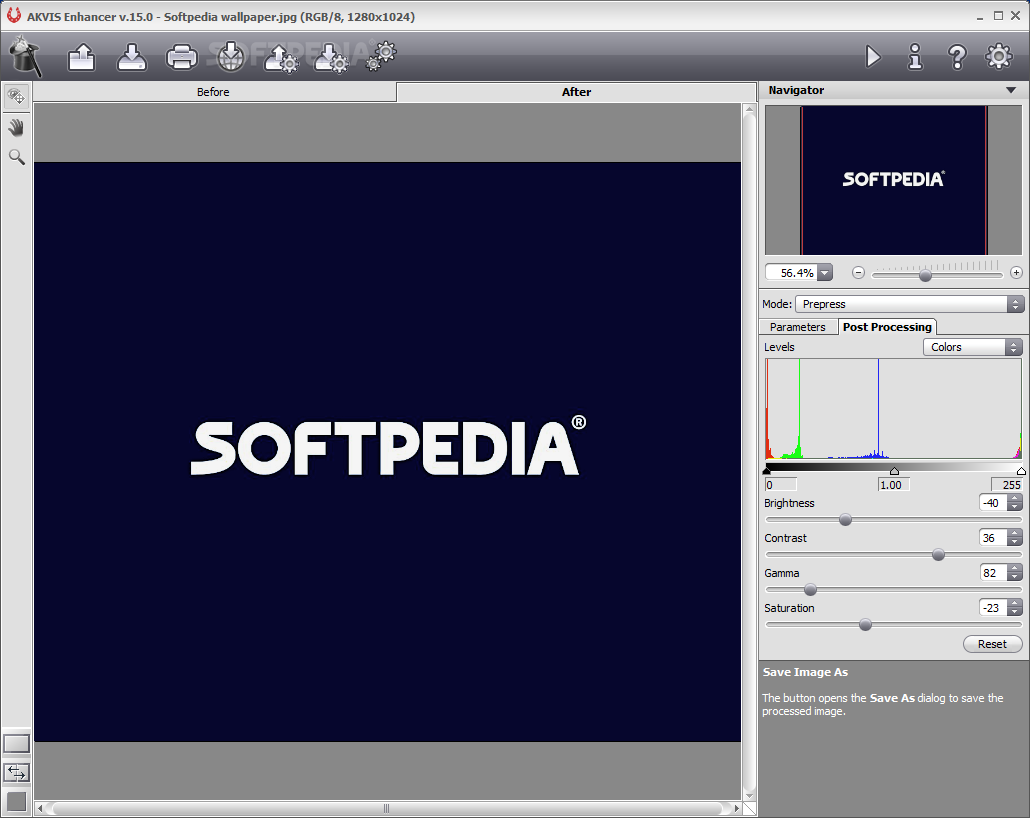The height and width of the screenshot is (818, 1030).
Task: Click the Saturation value field showing -23
Action: (x=993, y=608)
